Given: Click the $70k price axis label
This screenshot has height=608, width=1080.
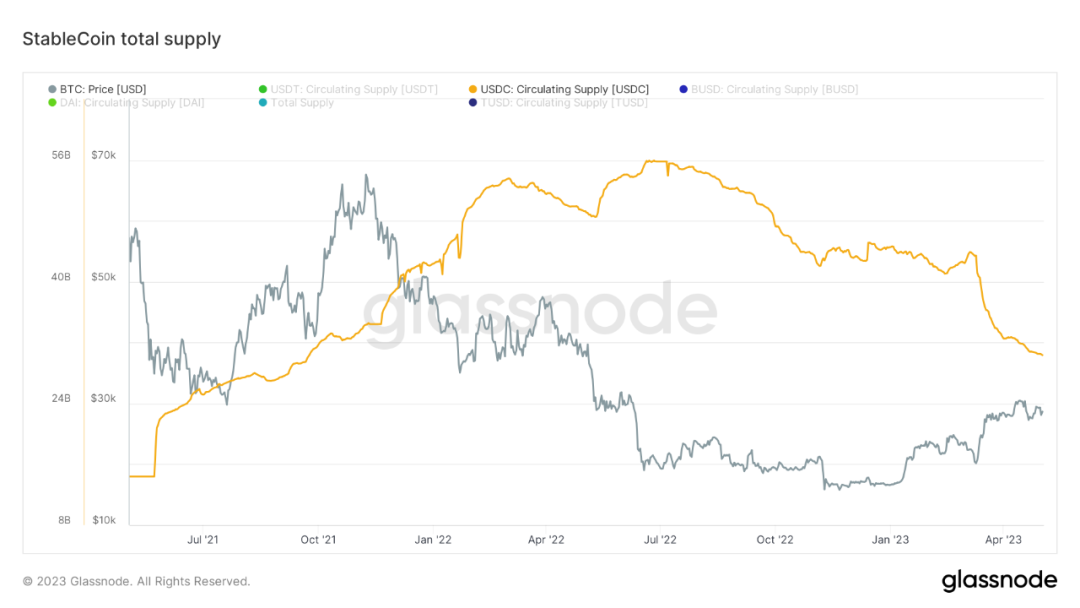Looking at the screenshot, I should pyautogui.click(x=103, y=156).
